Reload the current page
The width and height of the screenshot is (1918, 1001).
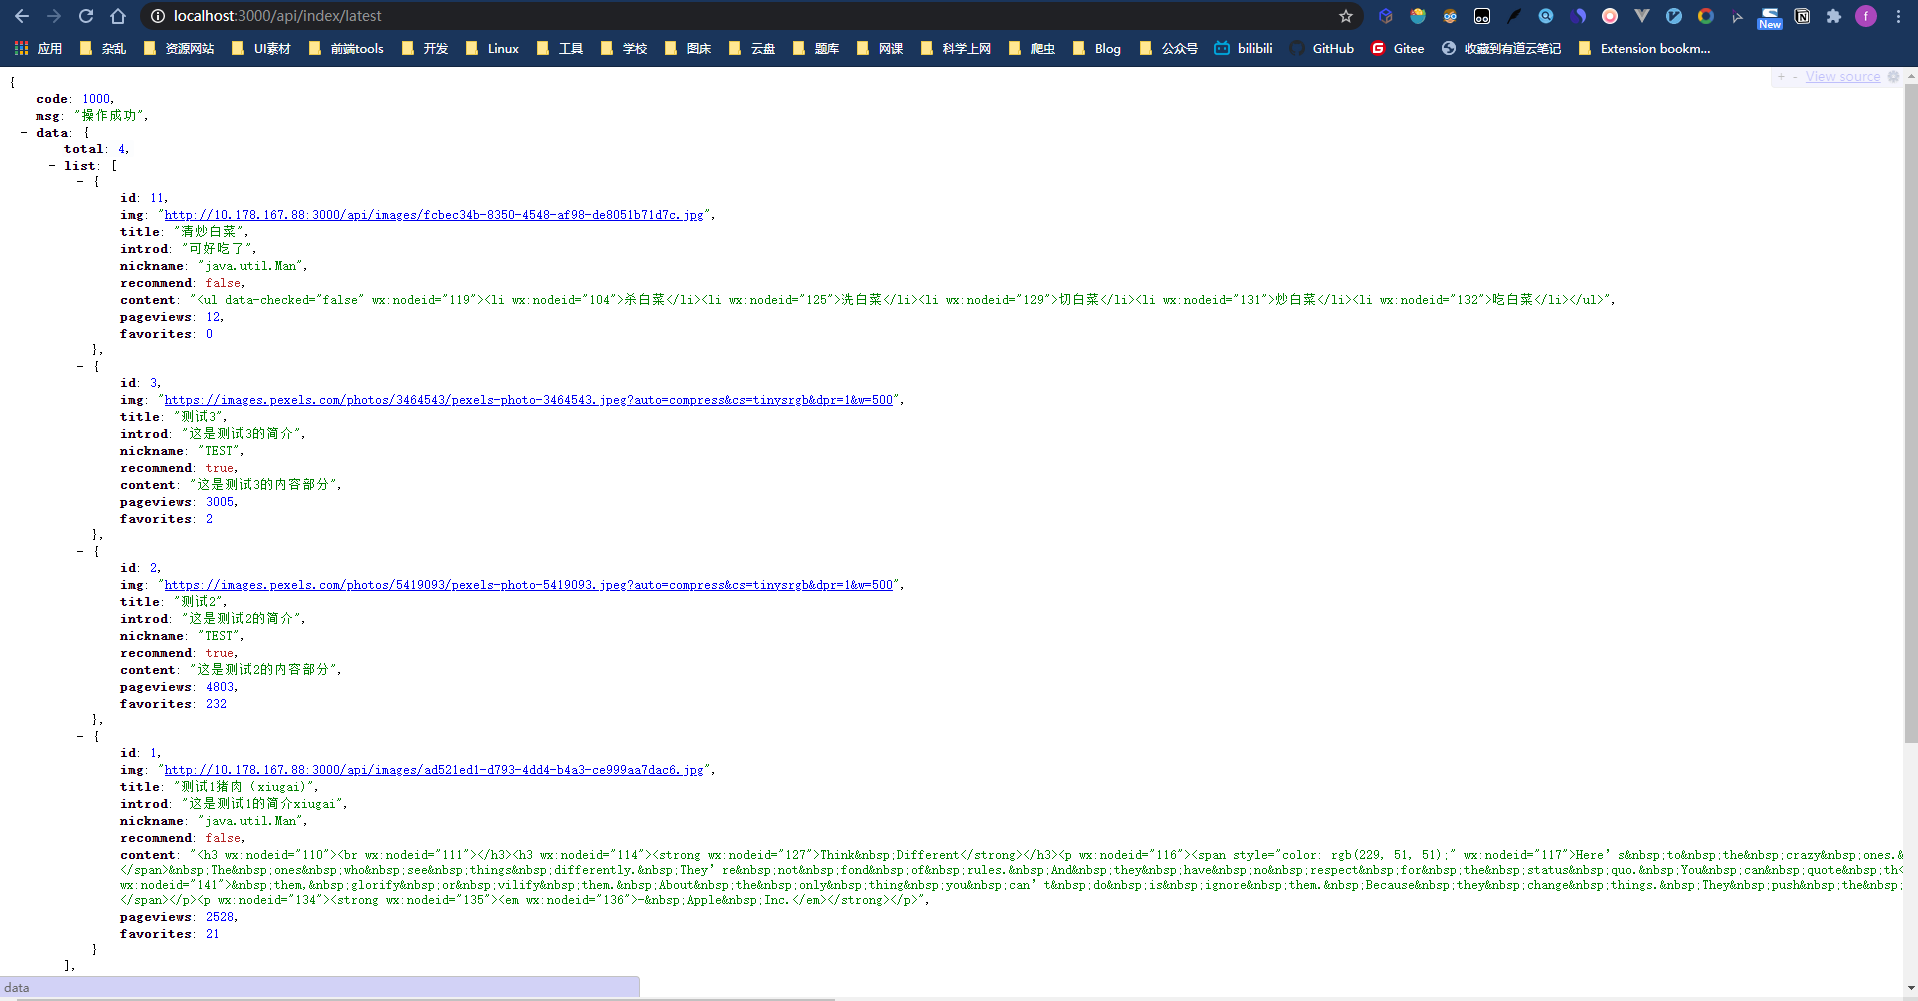[x=86, y=16]
